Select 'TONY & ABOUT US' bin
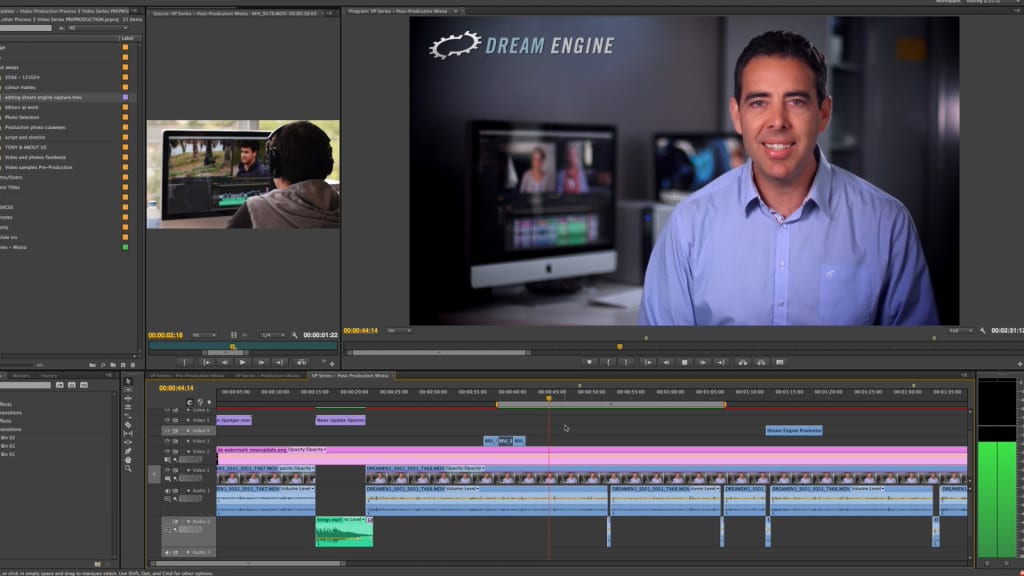This screenshot has width=1024, height=576. point(25,147)
